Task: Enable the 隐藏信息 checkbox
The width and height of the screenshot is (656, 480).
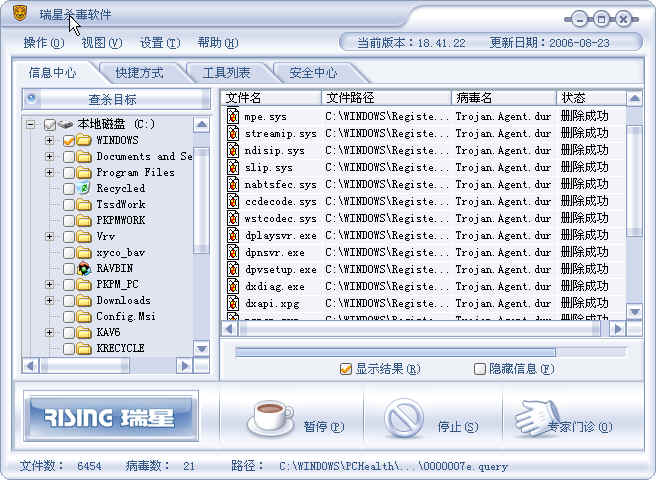Action: click(479, 369)
